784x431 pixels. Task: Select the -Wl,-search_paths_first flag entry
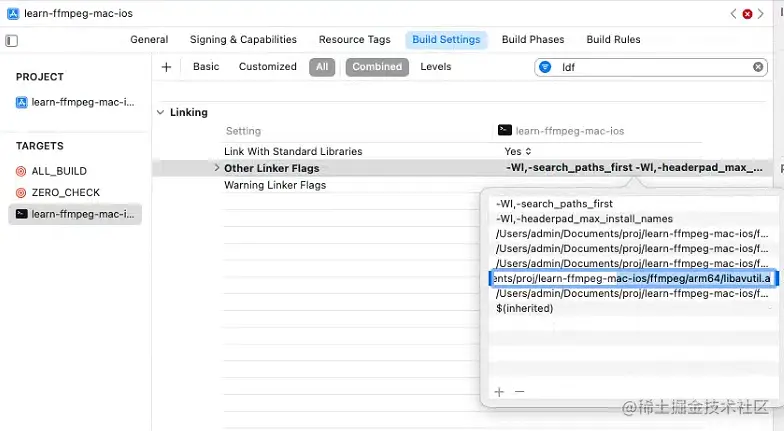[x=554, y=204]
